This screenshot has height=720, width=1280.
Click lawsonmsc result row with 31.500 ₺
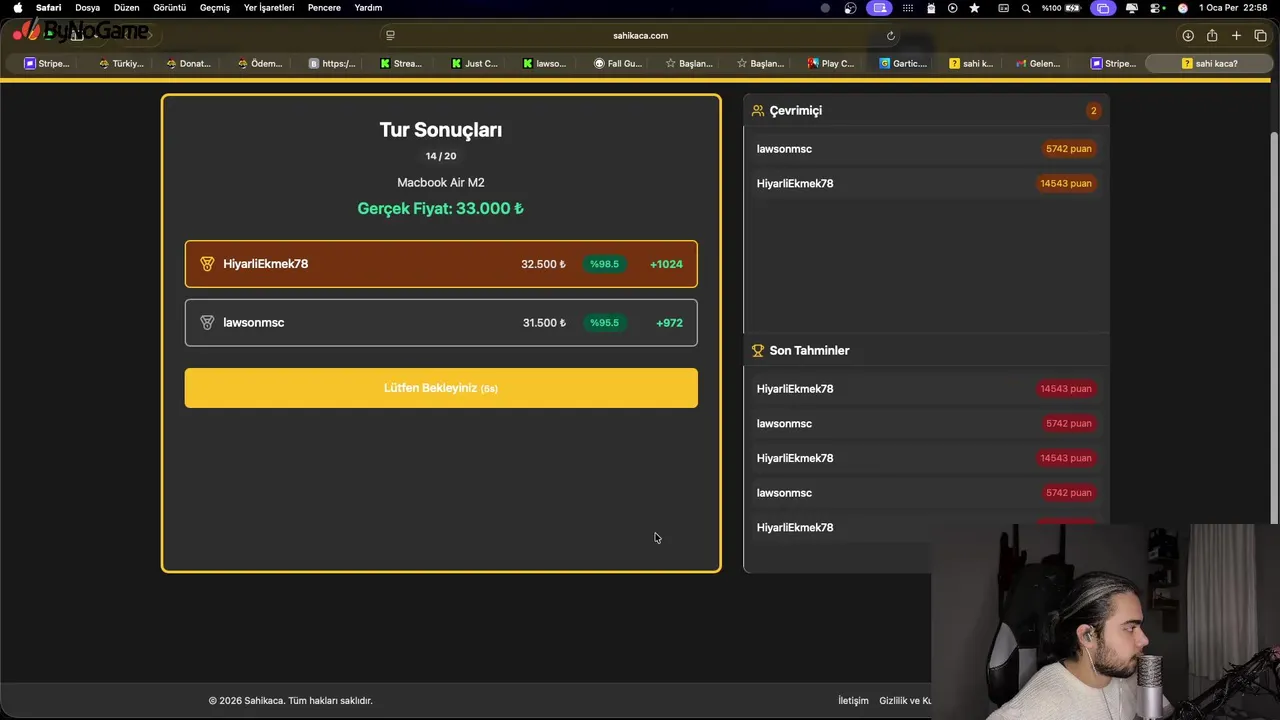click(441, 323)
